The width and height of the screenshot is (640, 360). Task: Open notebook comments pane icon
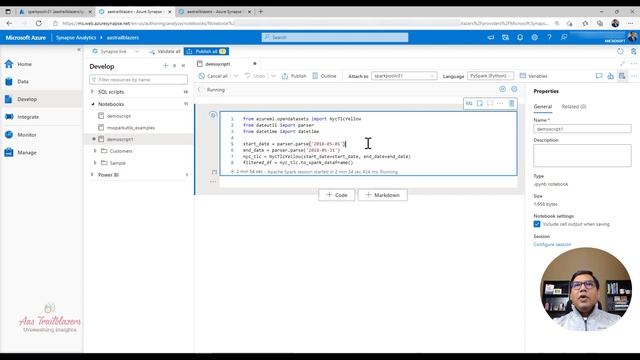[x=599, y=76]
